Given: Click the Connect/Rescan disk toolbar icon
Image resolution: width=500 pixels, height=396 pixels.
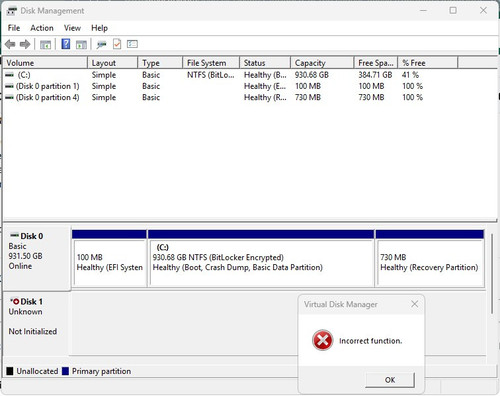Looking at the screenshot, I should pyautogui.click(x=101, y=44).
